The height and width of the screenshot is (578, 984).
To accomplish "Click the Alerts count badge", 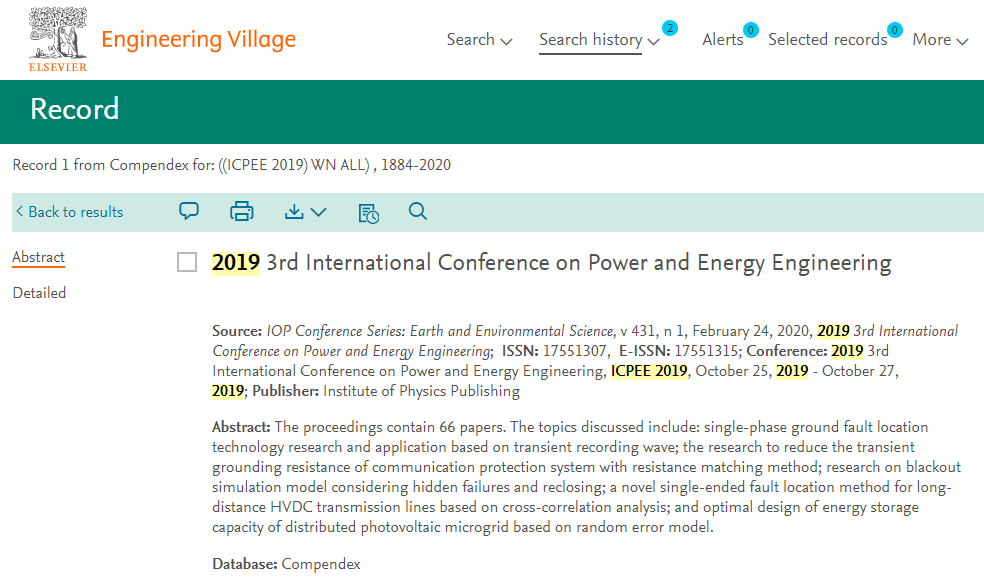I will 750,30.
